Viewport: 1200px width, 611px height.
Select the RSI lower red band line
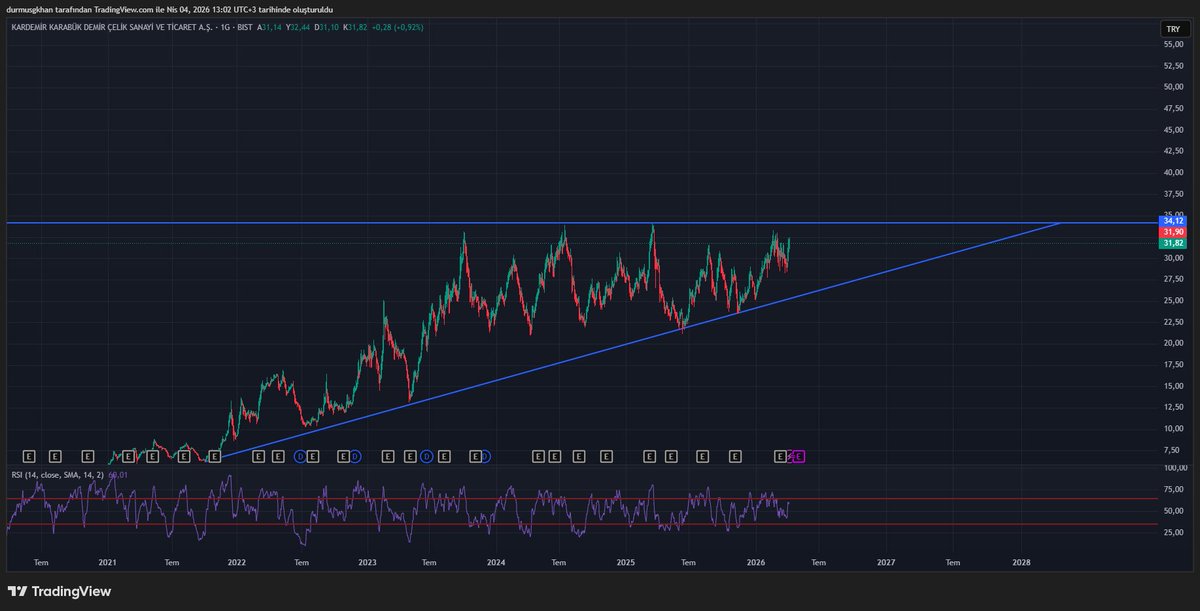pos(580,524)
